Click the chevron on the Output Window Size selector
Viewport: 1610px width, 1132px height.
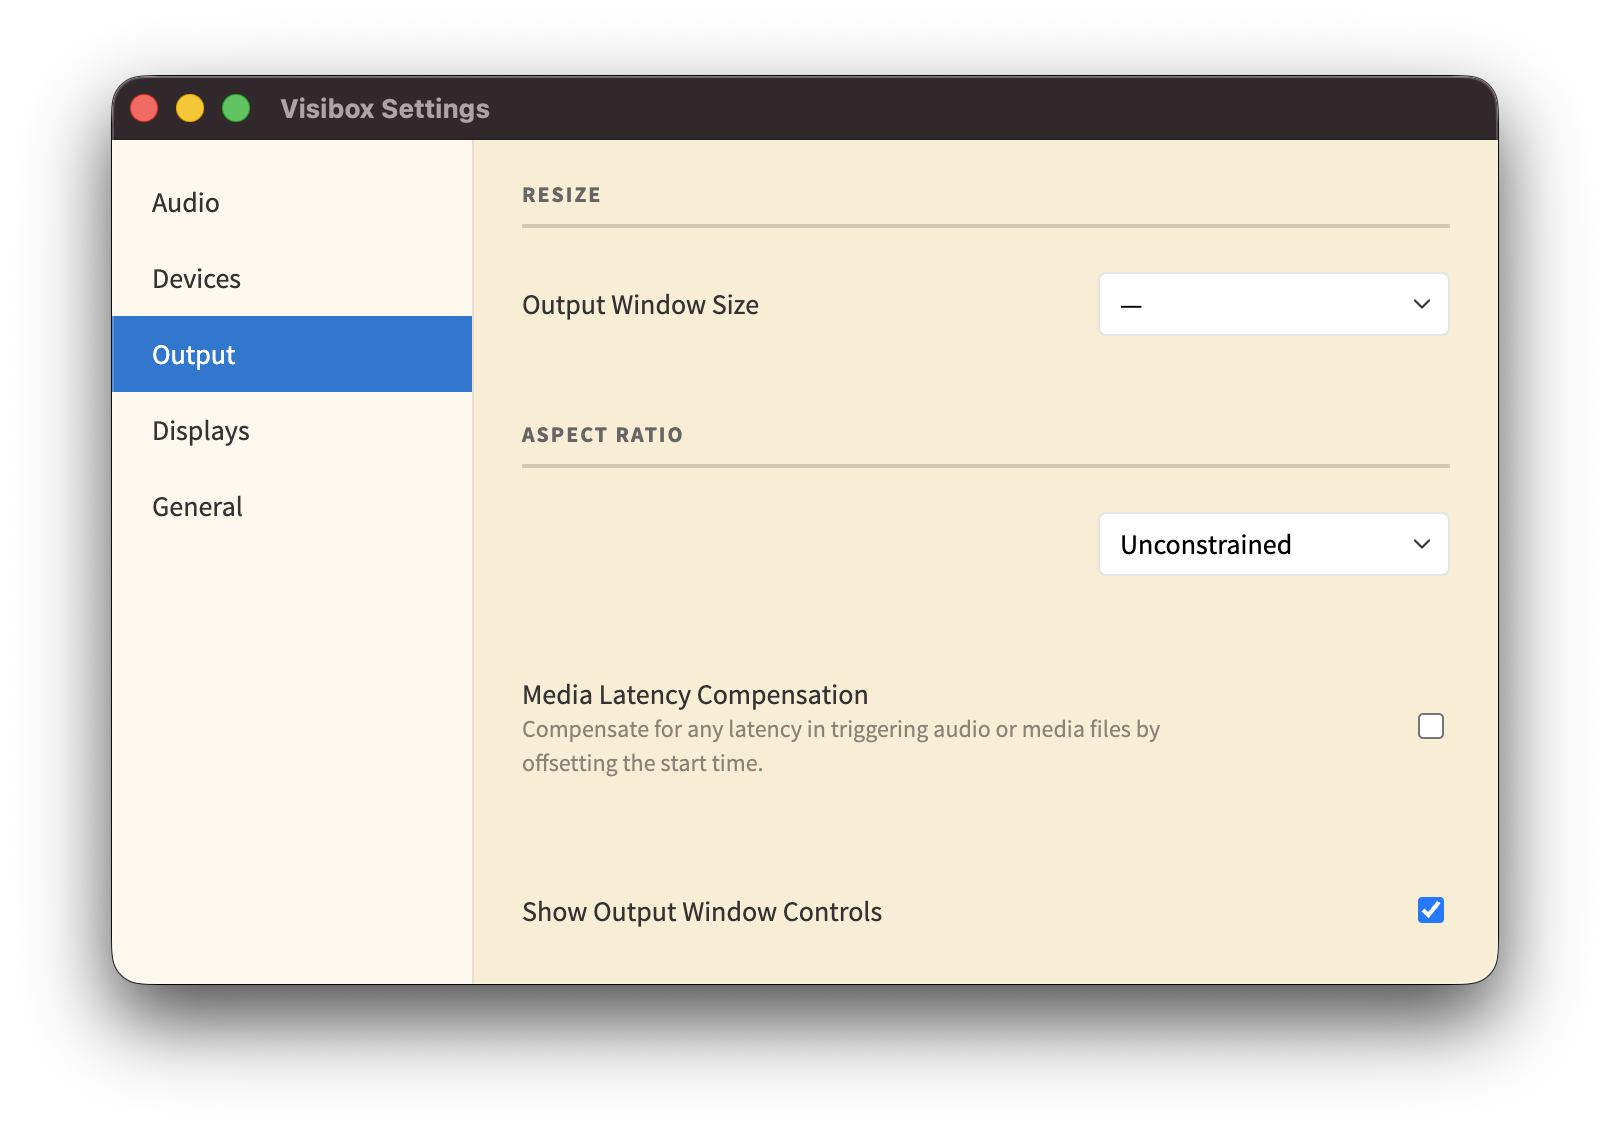tap(1424, 304)
